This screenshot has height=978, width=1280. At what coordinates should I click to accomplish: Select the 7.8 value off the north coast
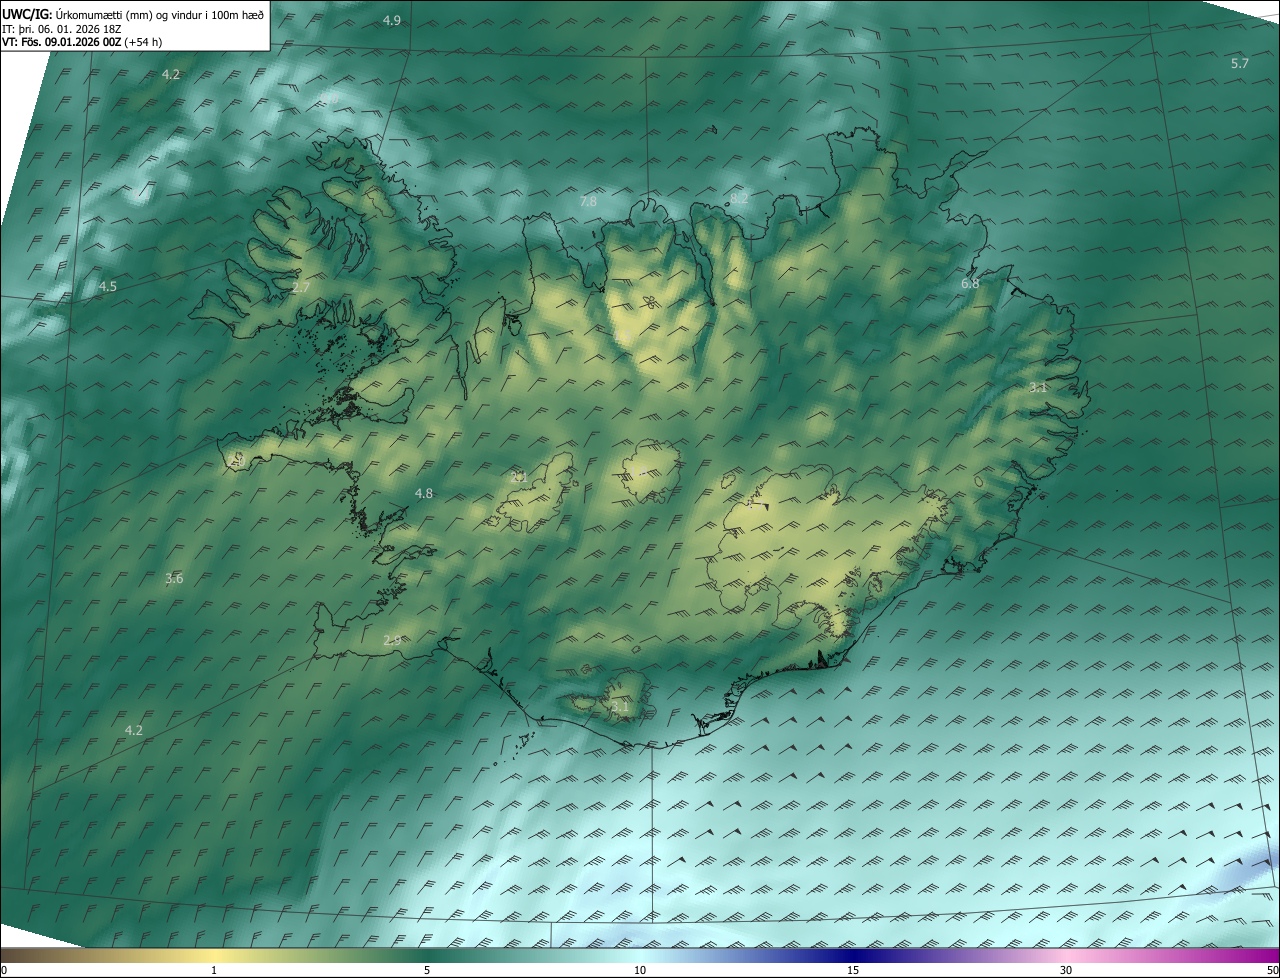tap(588, 202)
